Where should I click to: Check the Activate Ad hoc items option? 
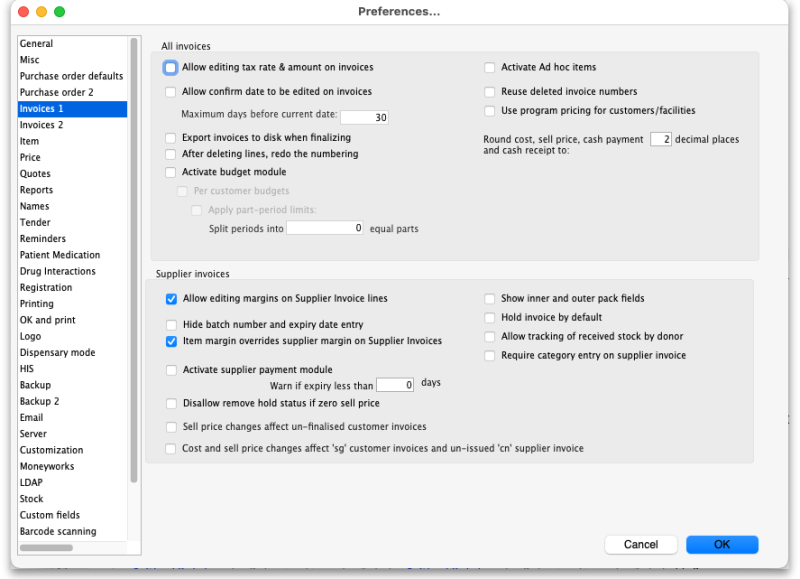tap(489, 67)
